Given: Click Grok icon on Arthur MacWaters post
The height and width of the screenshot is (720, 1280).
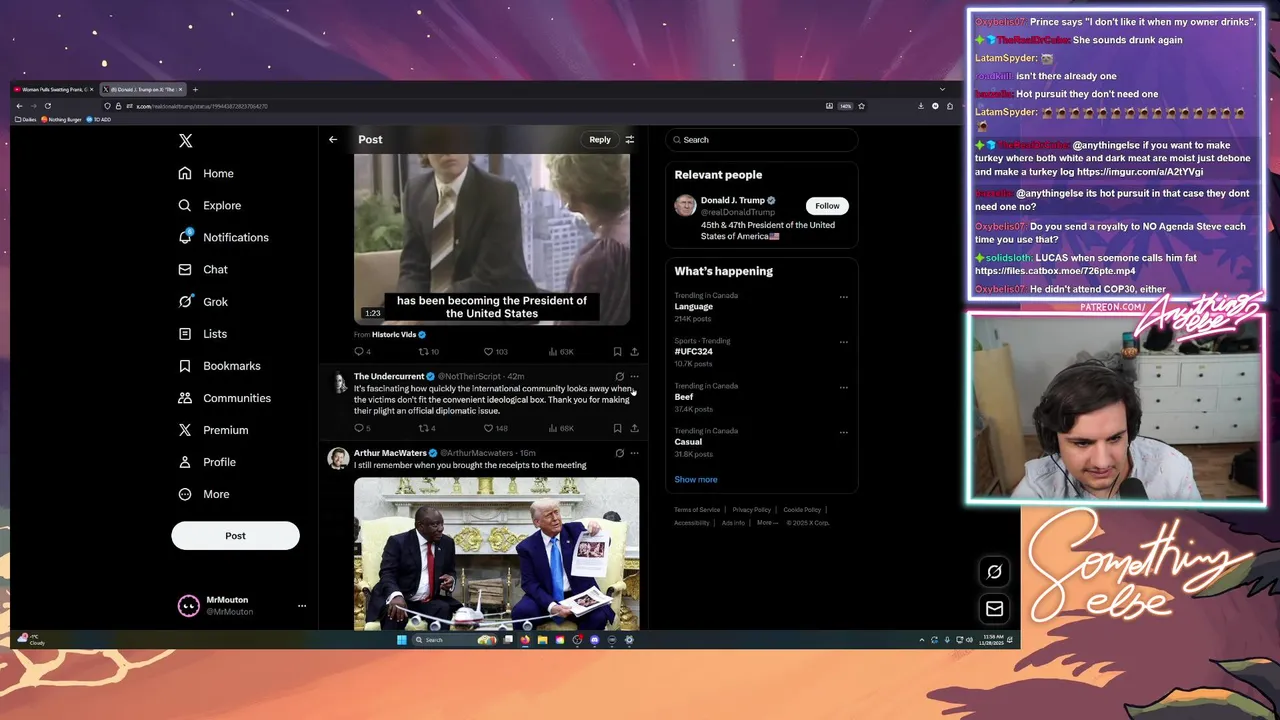Looking at the screenshot, I should pos(619,453).
